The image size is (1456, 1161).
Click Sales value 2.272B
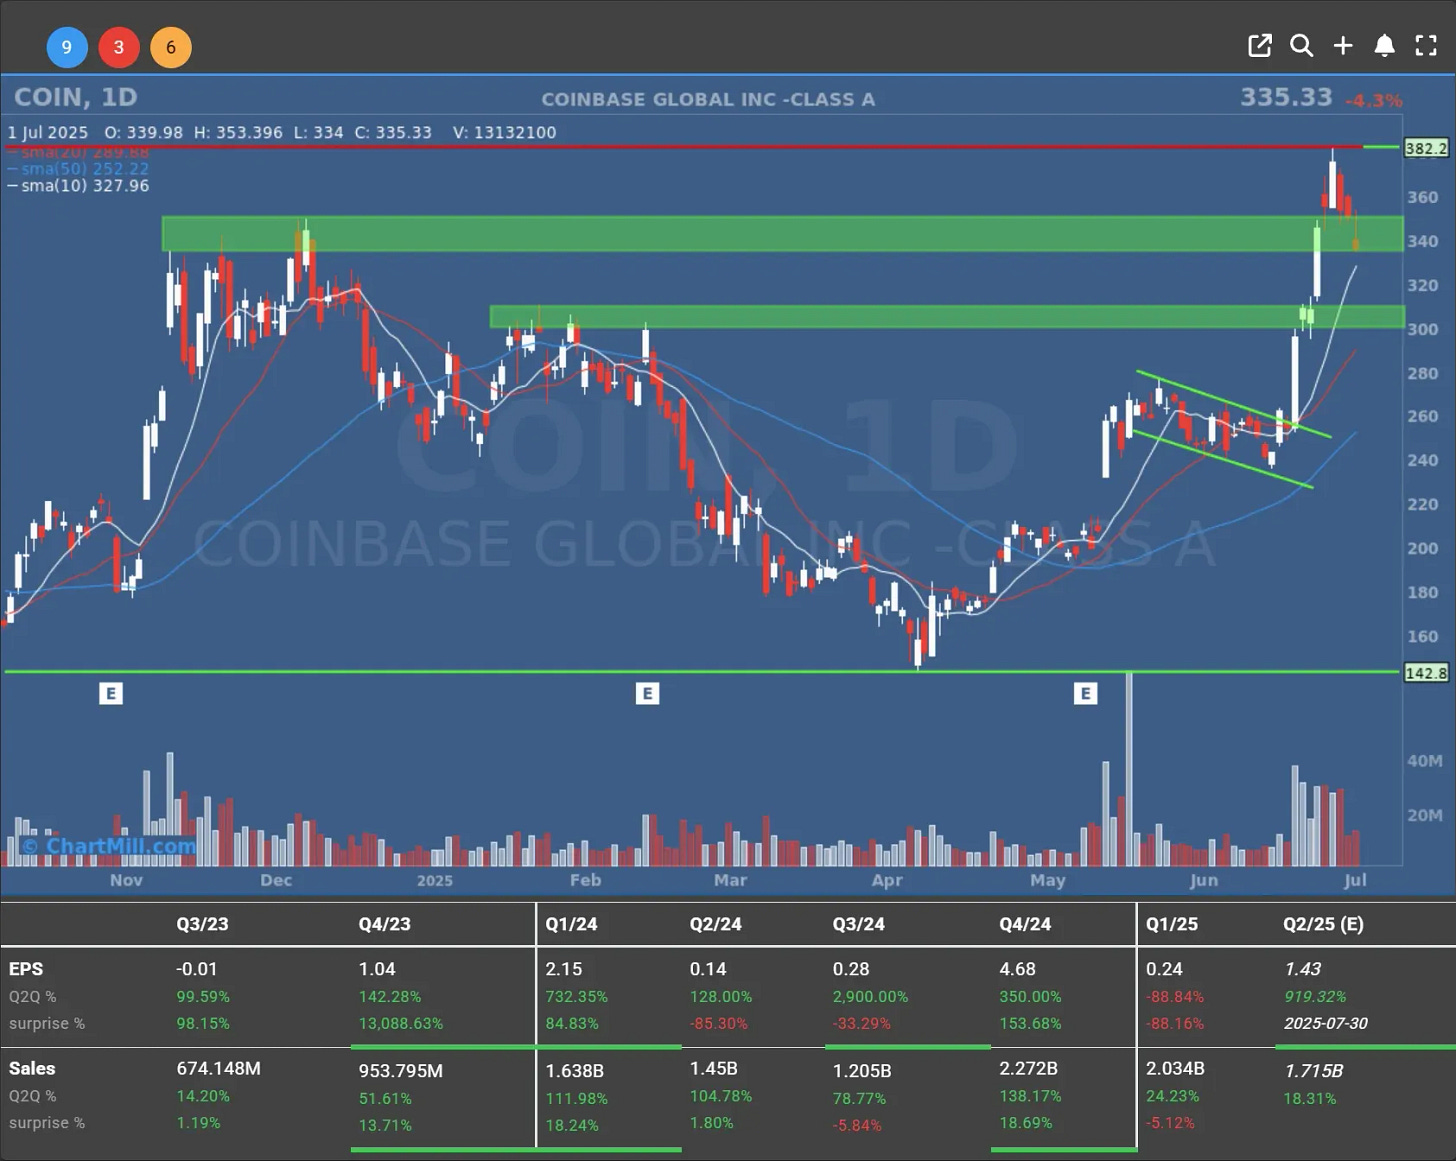(x=1028, y=1069)
